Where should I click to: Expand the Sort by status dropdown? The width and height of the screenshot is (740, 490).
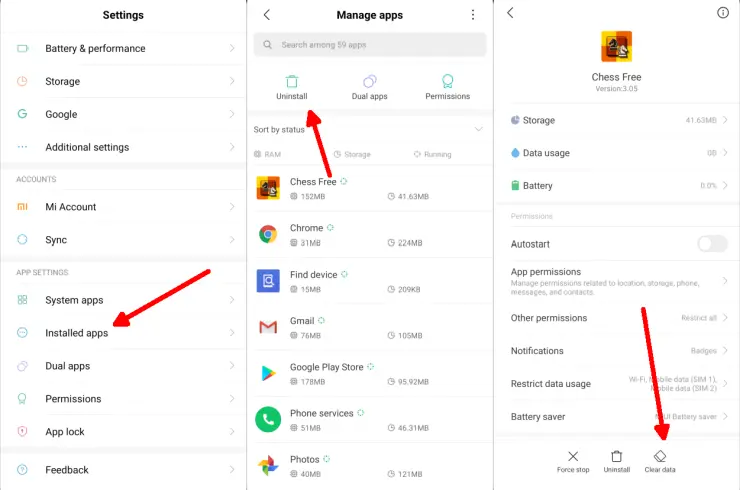[x=479, y=129]
